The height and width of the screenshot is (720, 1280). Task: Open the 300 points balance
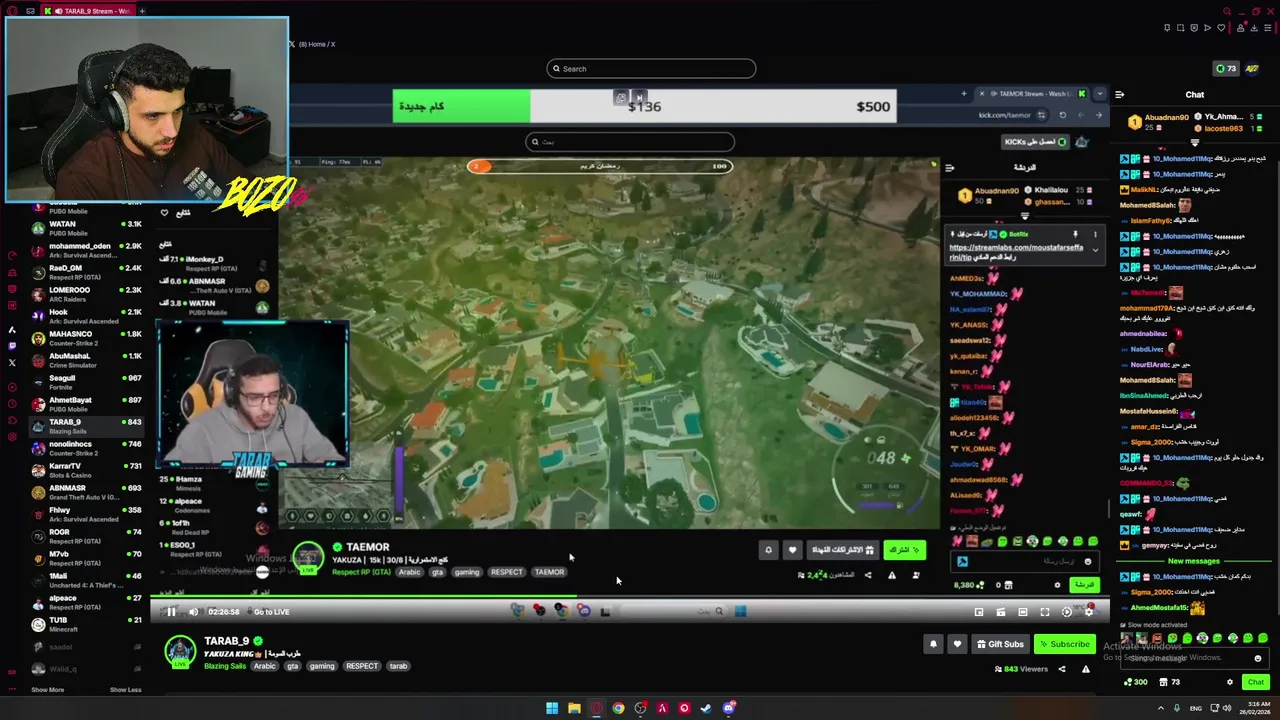(1135, 682)
